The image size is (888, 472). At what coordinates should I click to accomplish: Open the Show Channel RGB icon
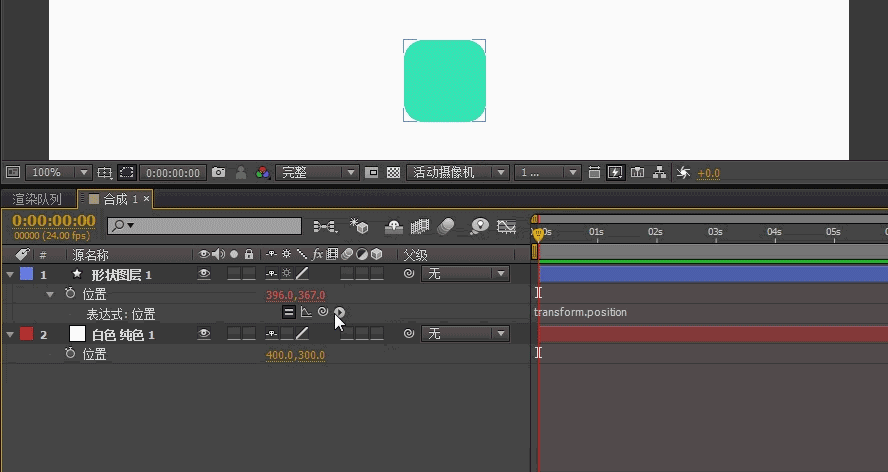pyautogui.click(x=262, y=172)
